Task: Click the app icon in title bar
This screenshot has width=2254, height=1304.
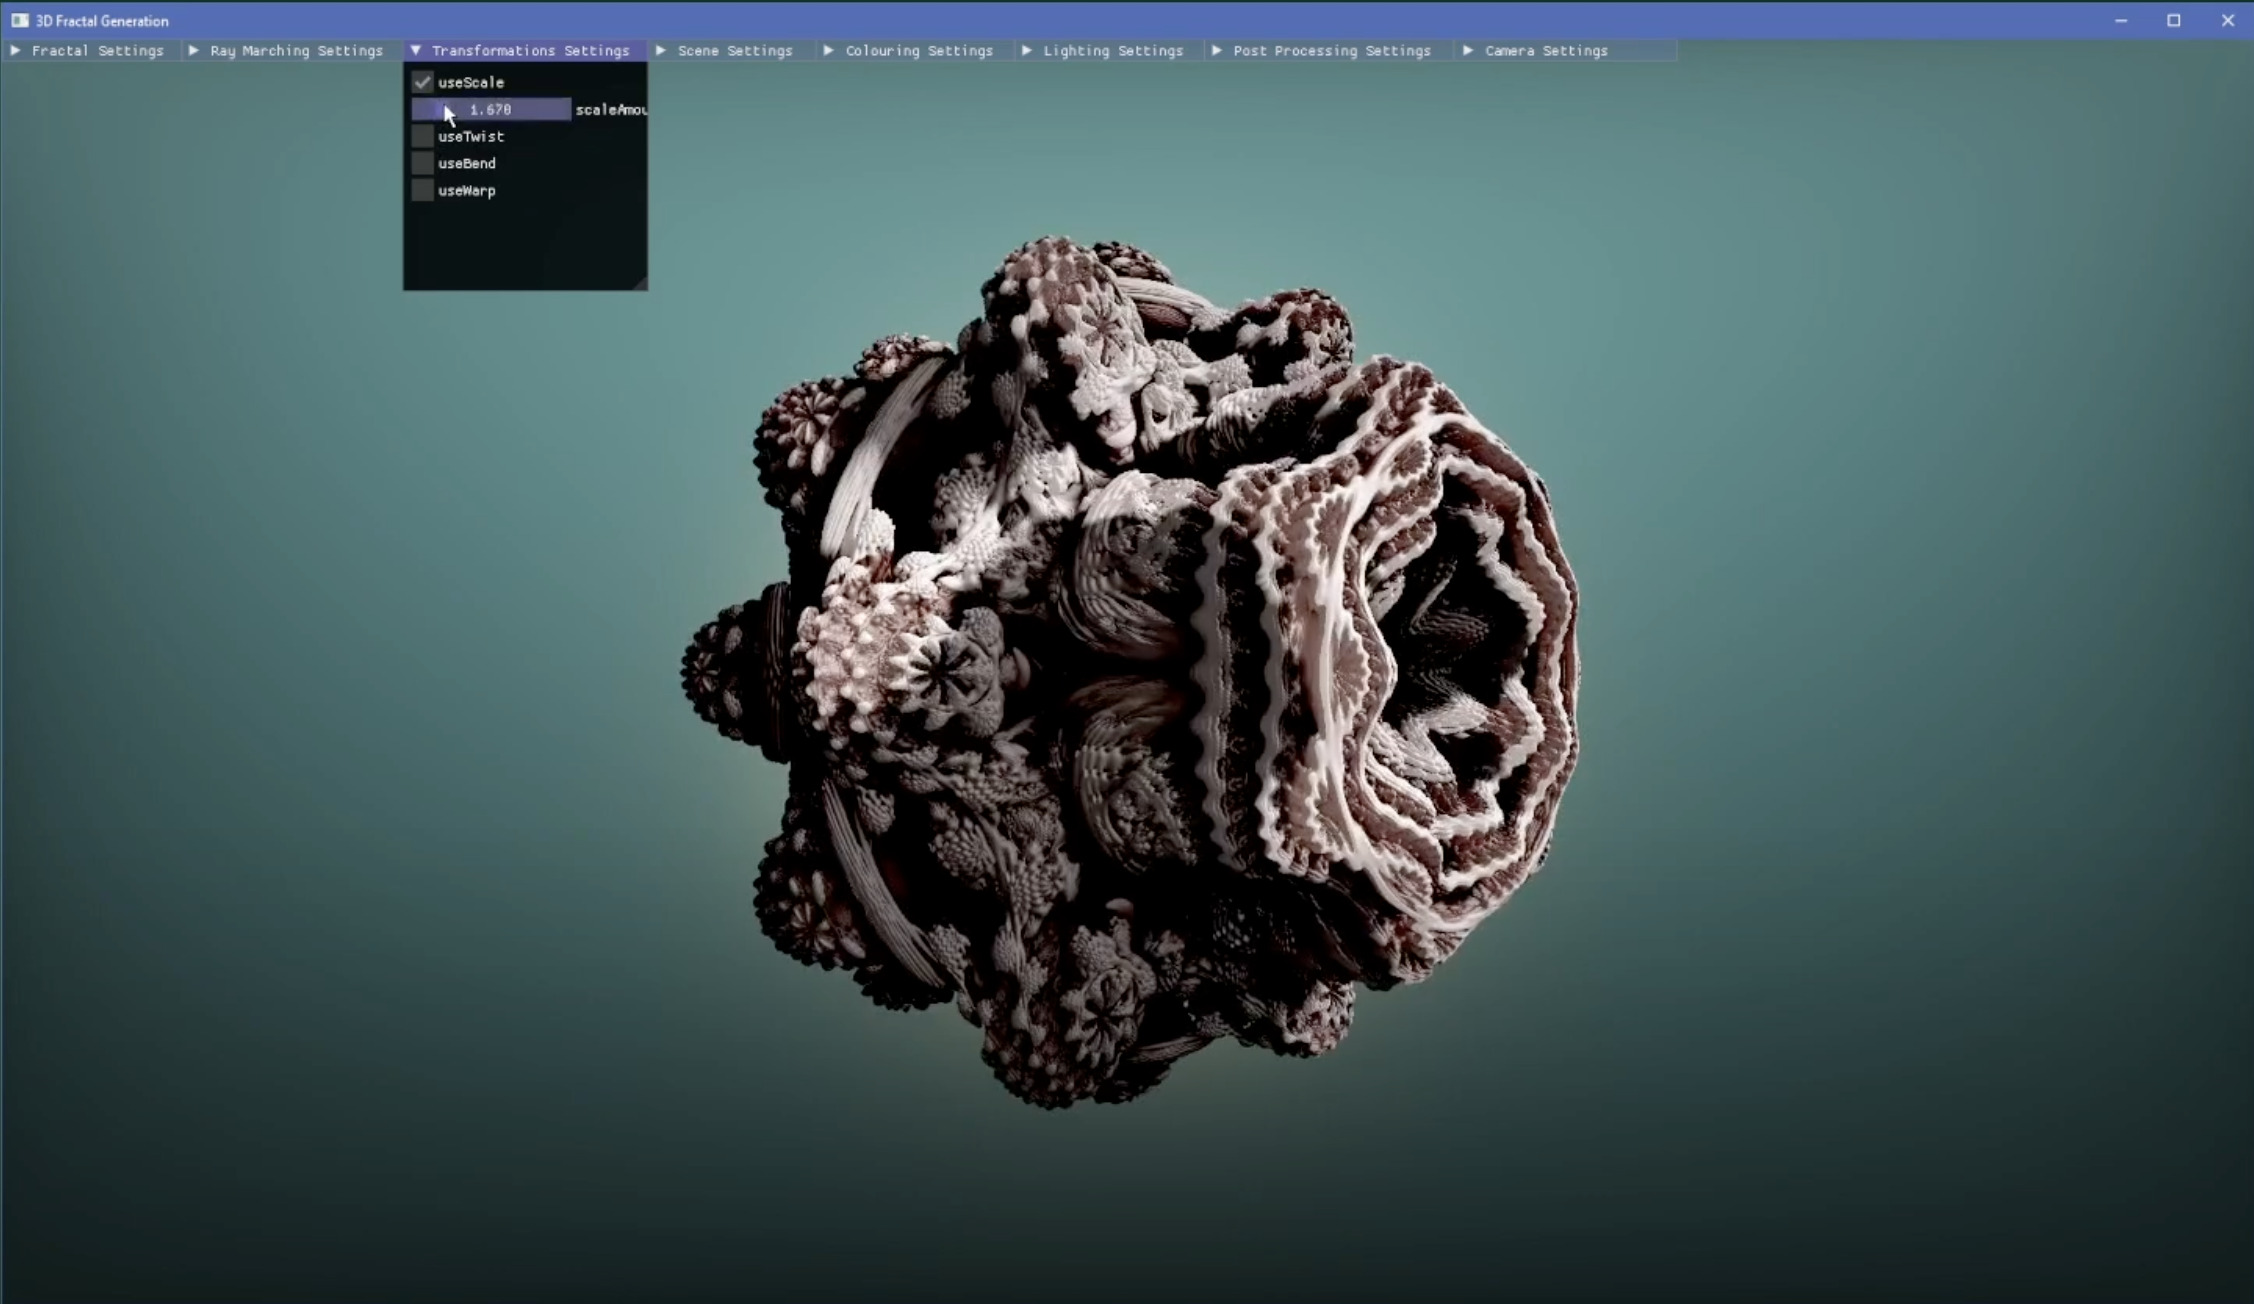Action: (20, 20)
